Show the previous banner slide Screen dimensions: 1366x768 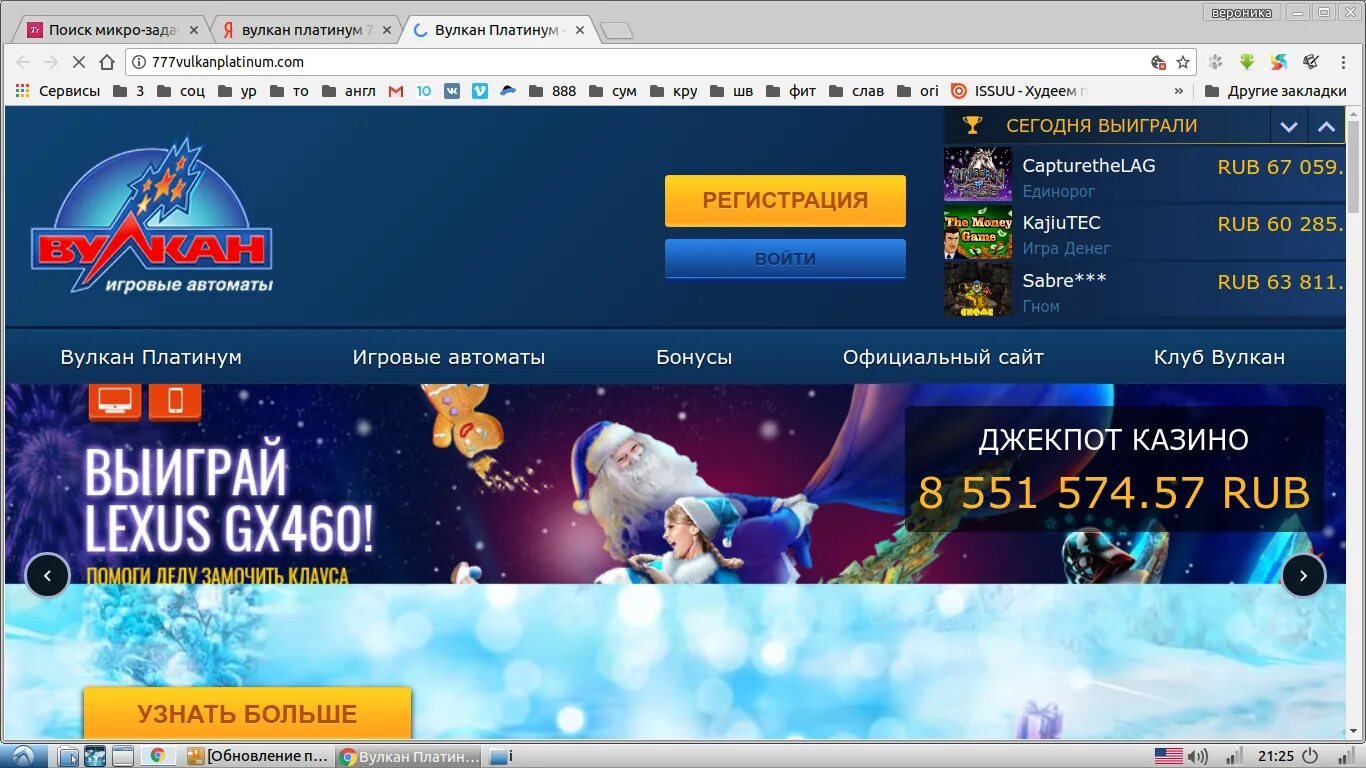[47, 575]
